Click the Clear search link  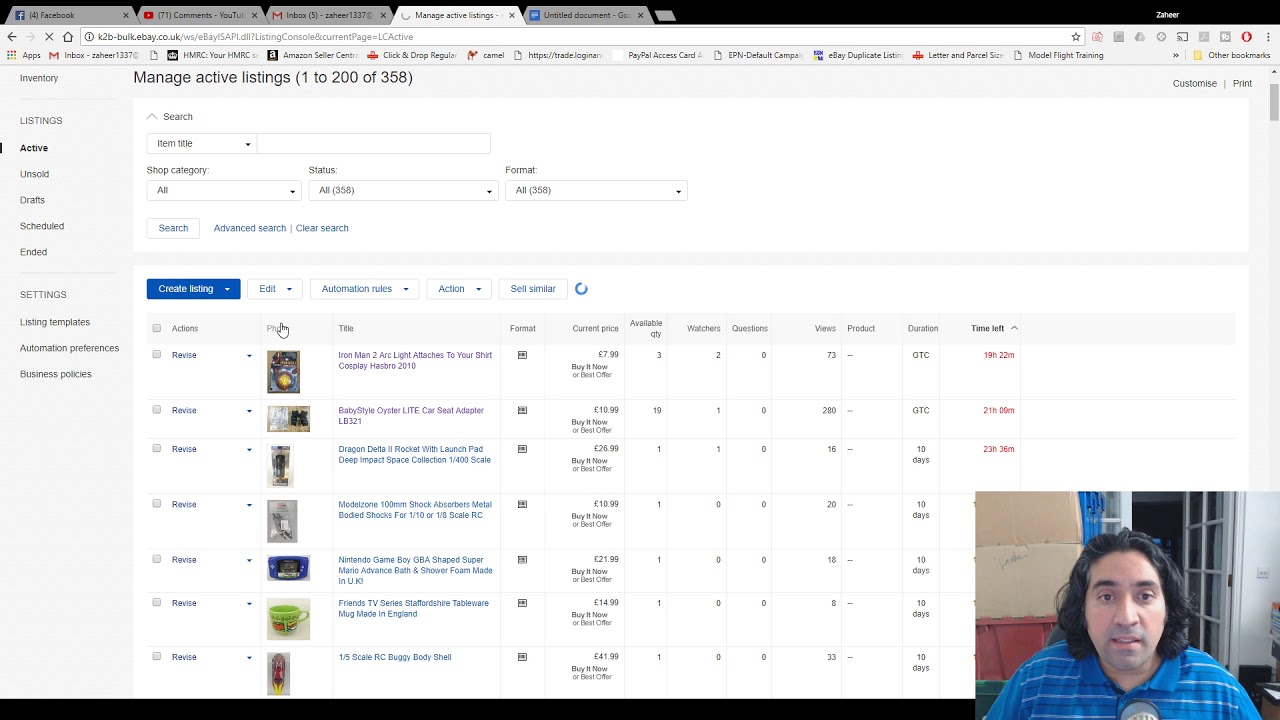tap(322, 228)
